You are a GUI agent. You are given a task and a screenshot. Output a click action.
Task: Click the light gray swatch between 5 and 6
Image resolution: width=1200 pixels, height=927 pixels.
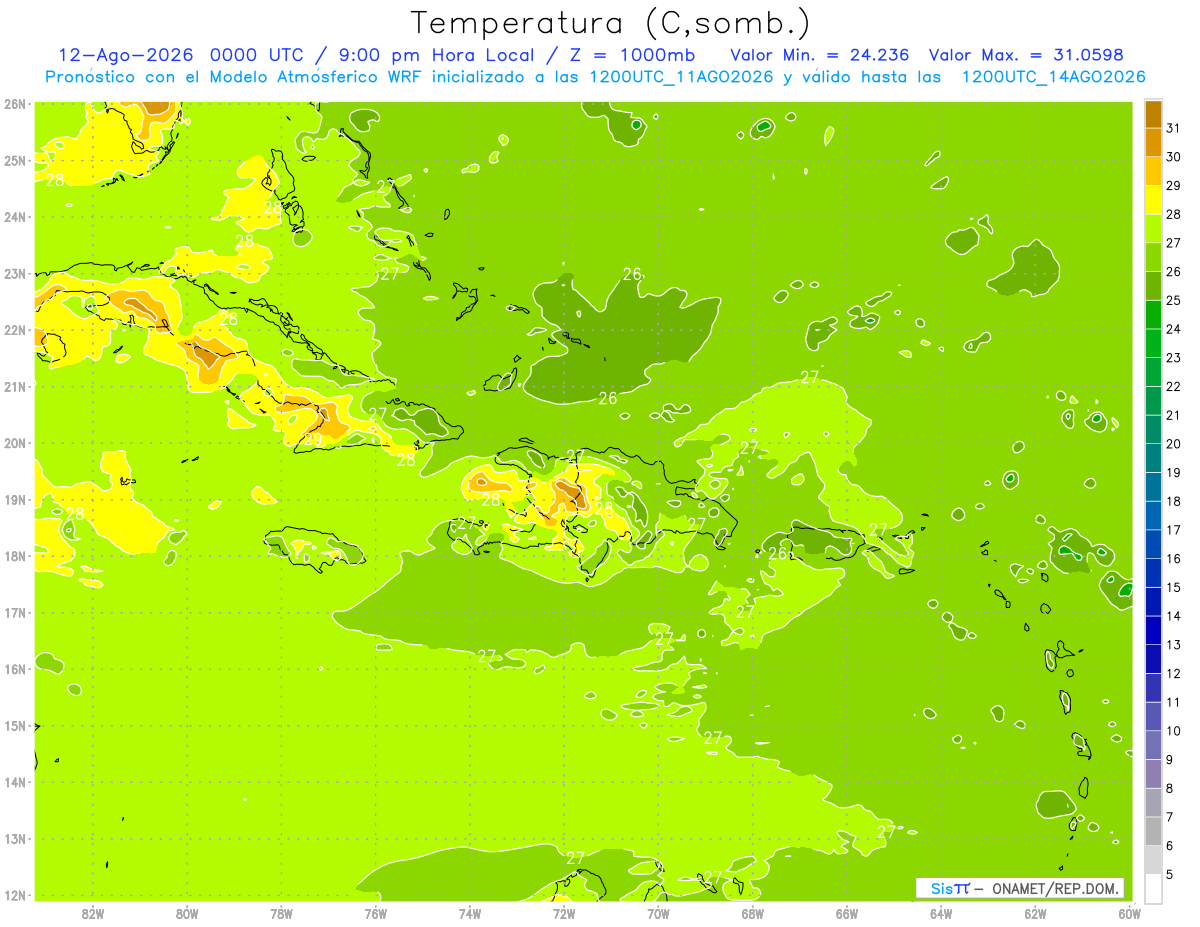(x=1153, y=860)
